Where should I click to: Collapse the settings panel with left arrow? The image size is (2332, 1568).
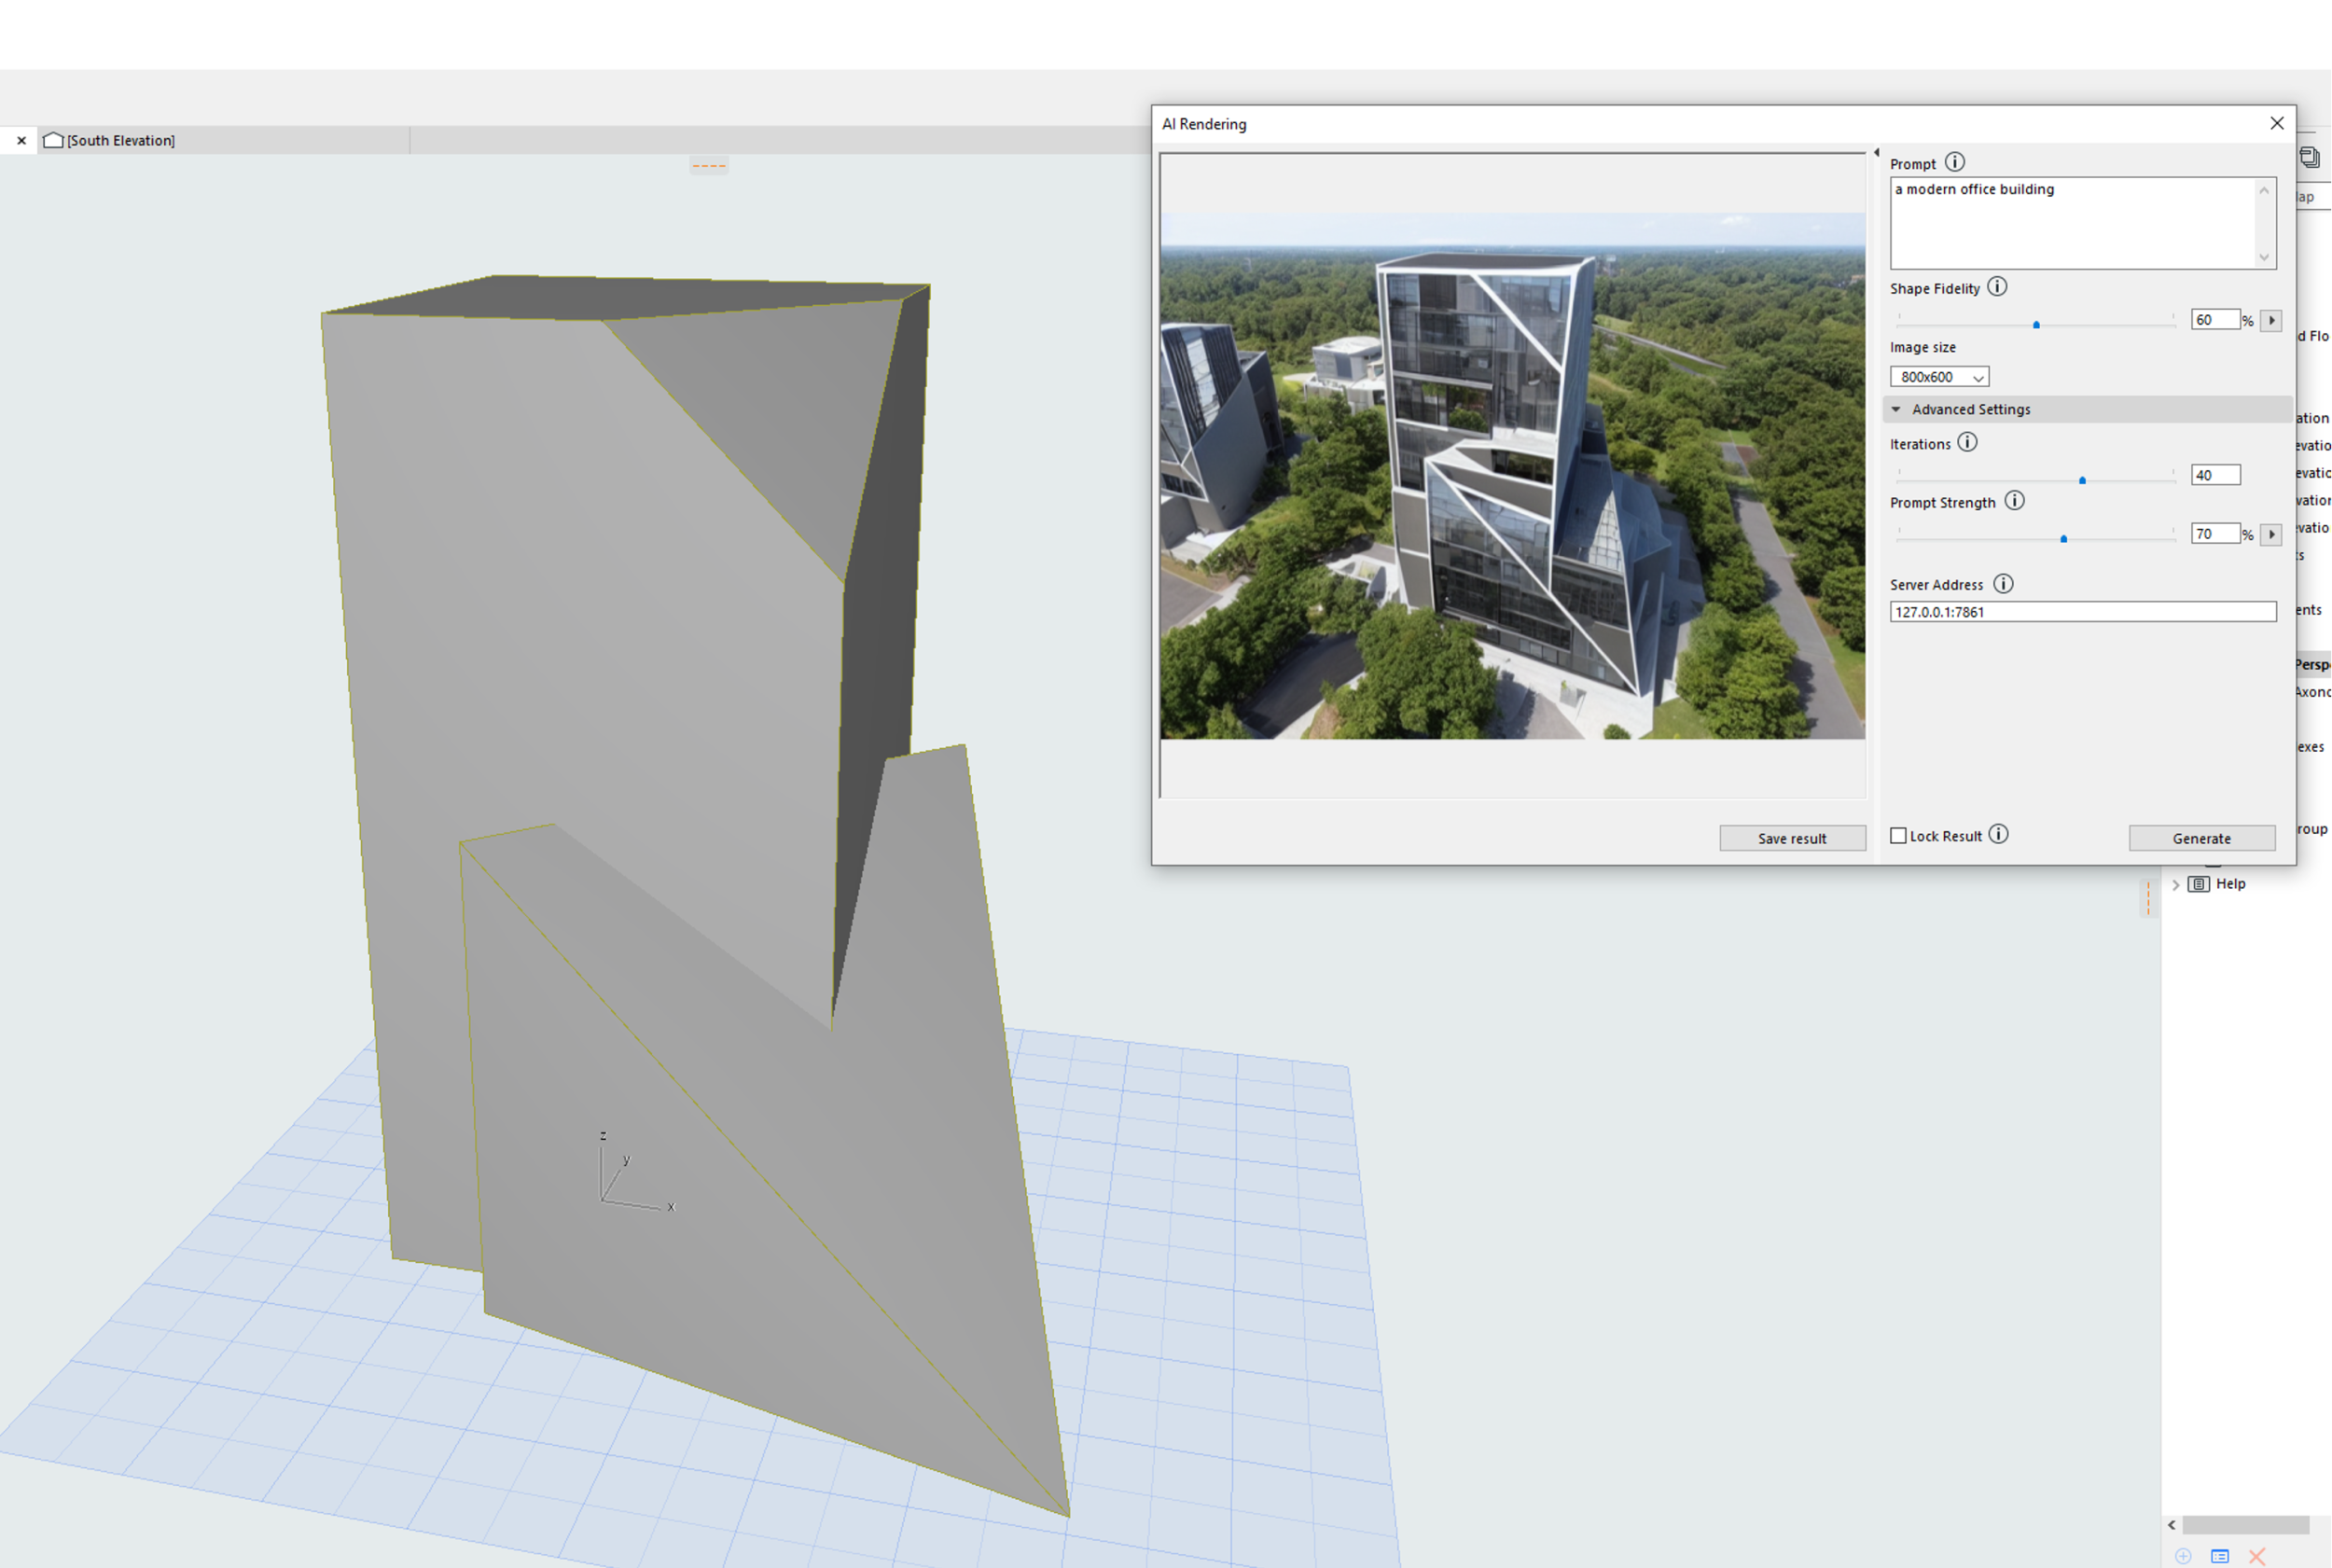pos(1876,153)
